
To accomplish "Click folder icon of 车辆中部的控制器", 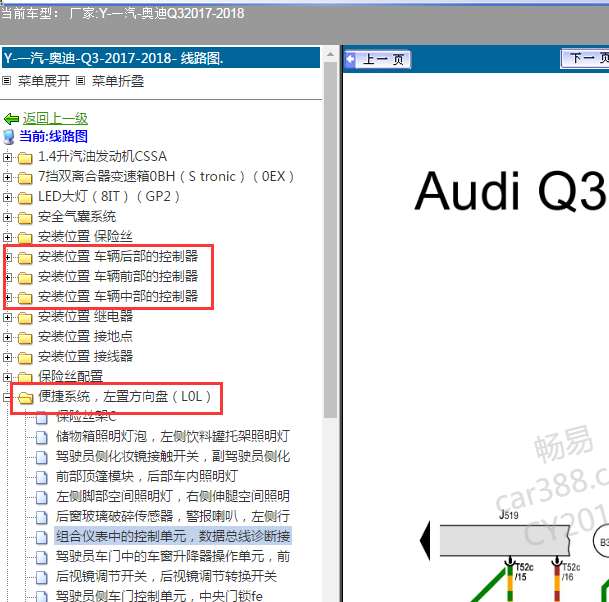I will pos(25,298).
